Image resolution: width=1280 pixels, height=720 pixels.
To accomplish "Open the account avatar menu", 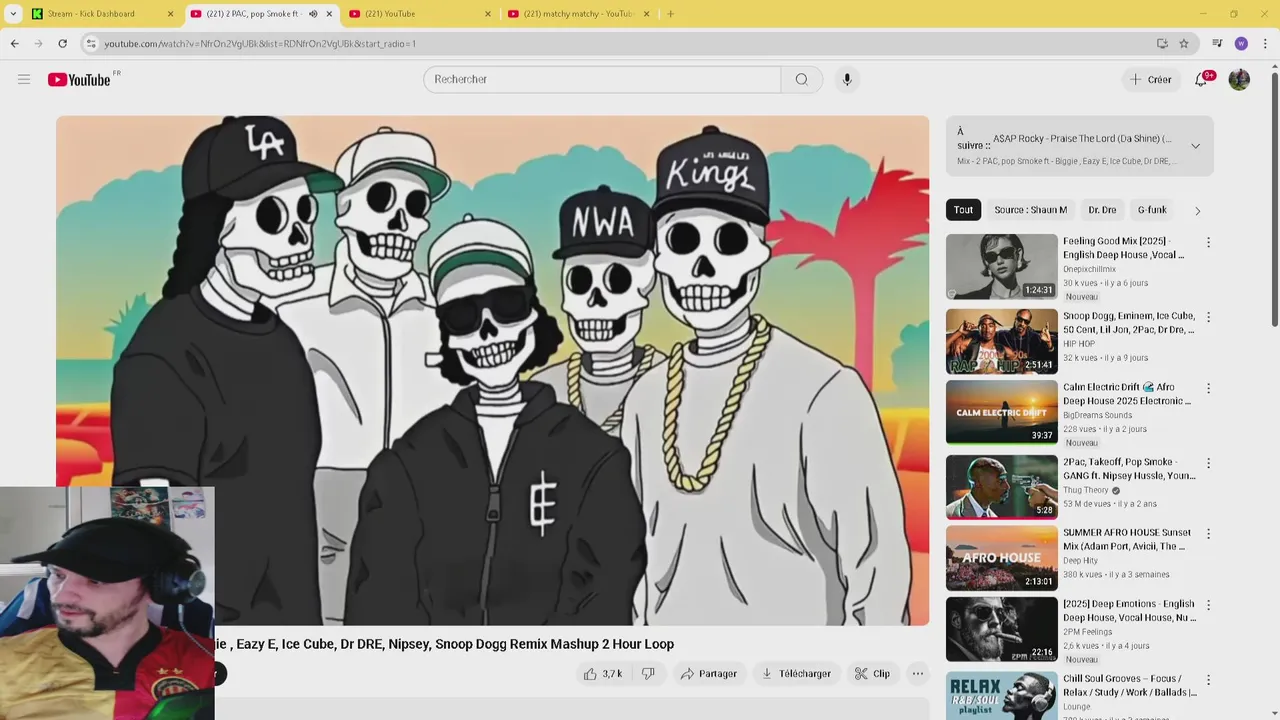I will (1239, 79).
